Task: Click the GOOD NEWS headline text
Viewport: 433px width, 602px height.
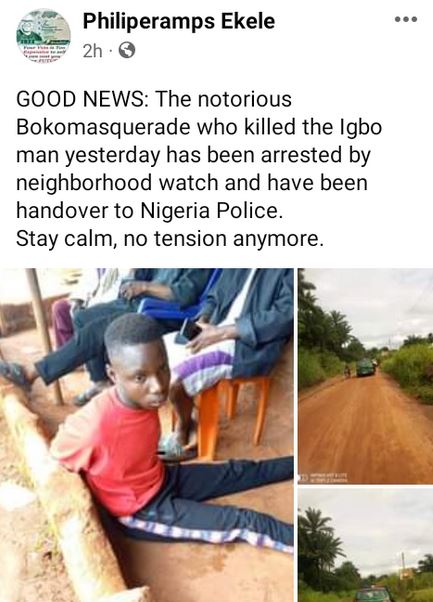Action: [x=80, y=99]
